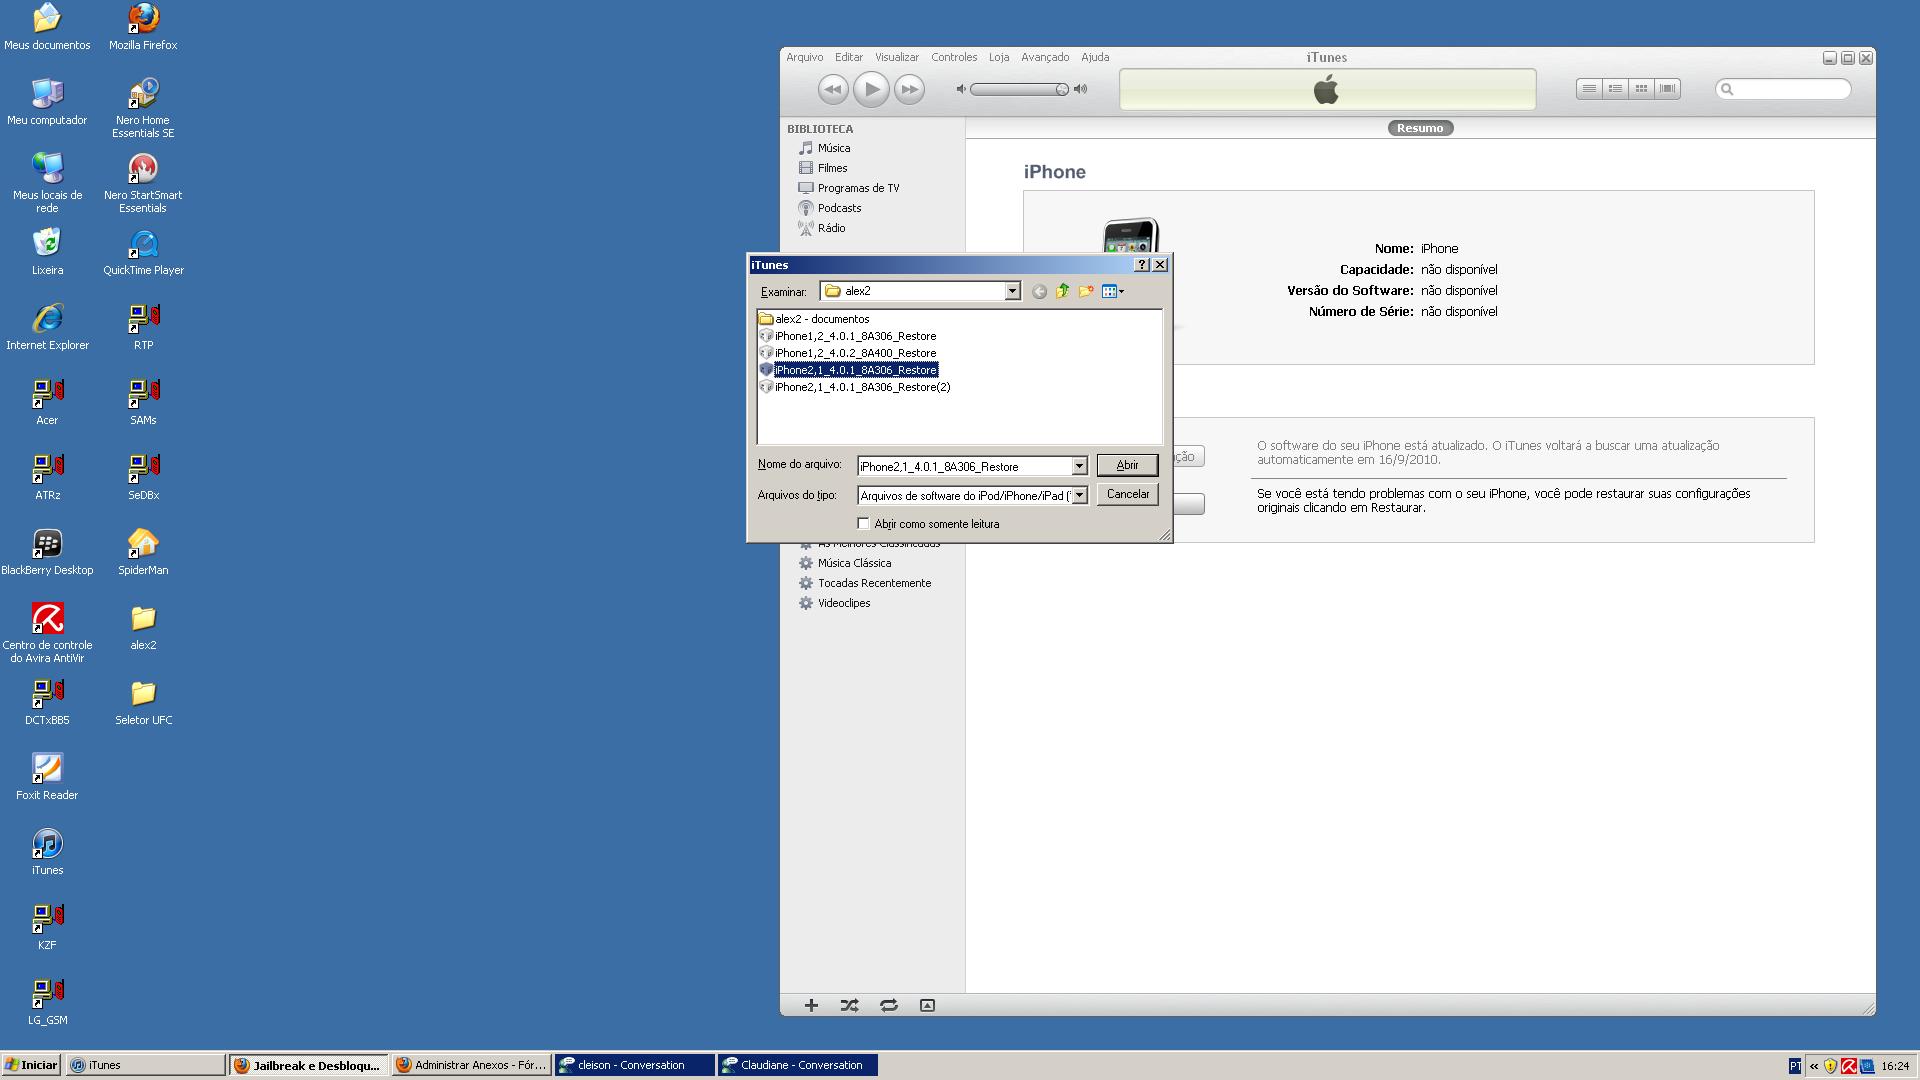
Task: Expand the Examinar folder dropdown
Action: (1012, 291)
